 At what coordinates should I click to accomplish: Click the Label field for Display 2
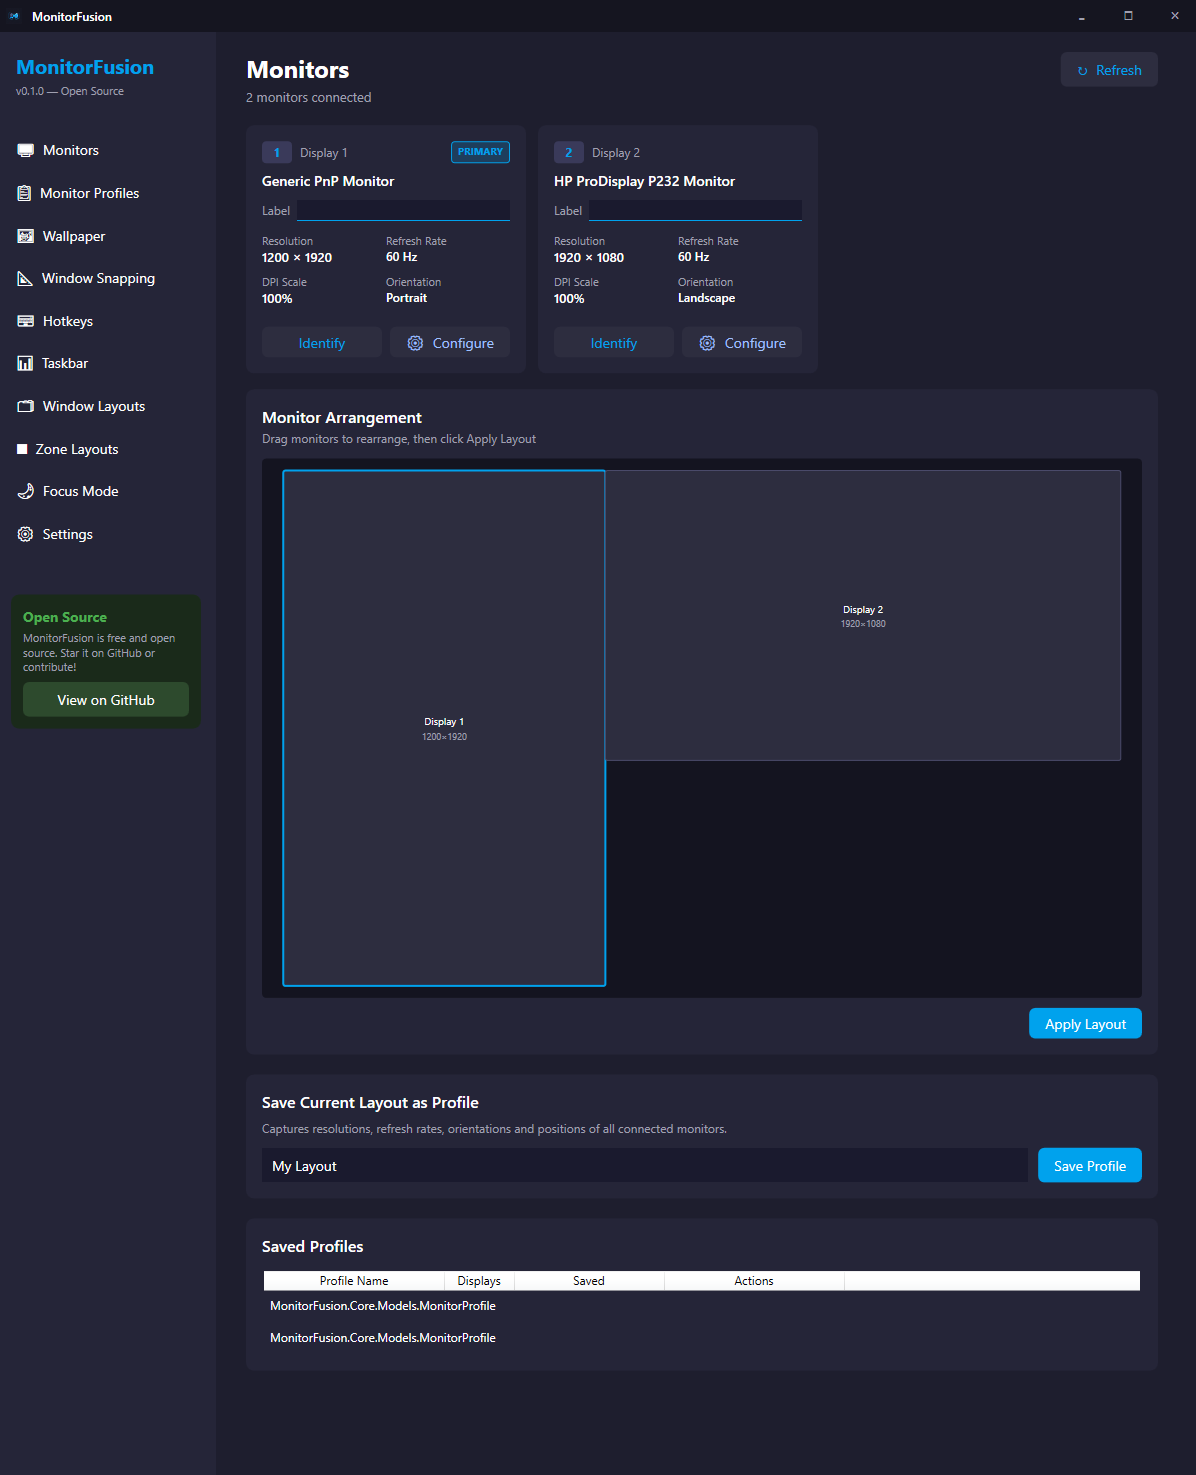694,210
